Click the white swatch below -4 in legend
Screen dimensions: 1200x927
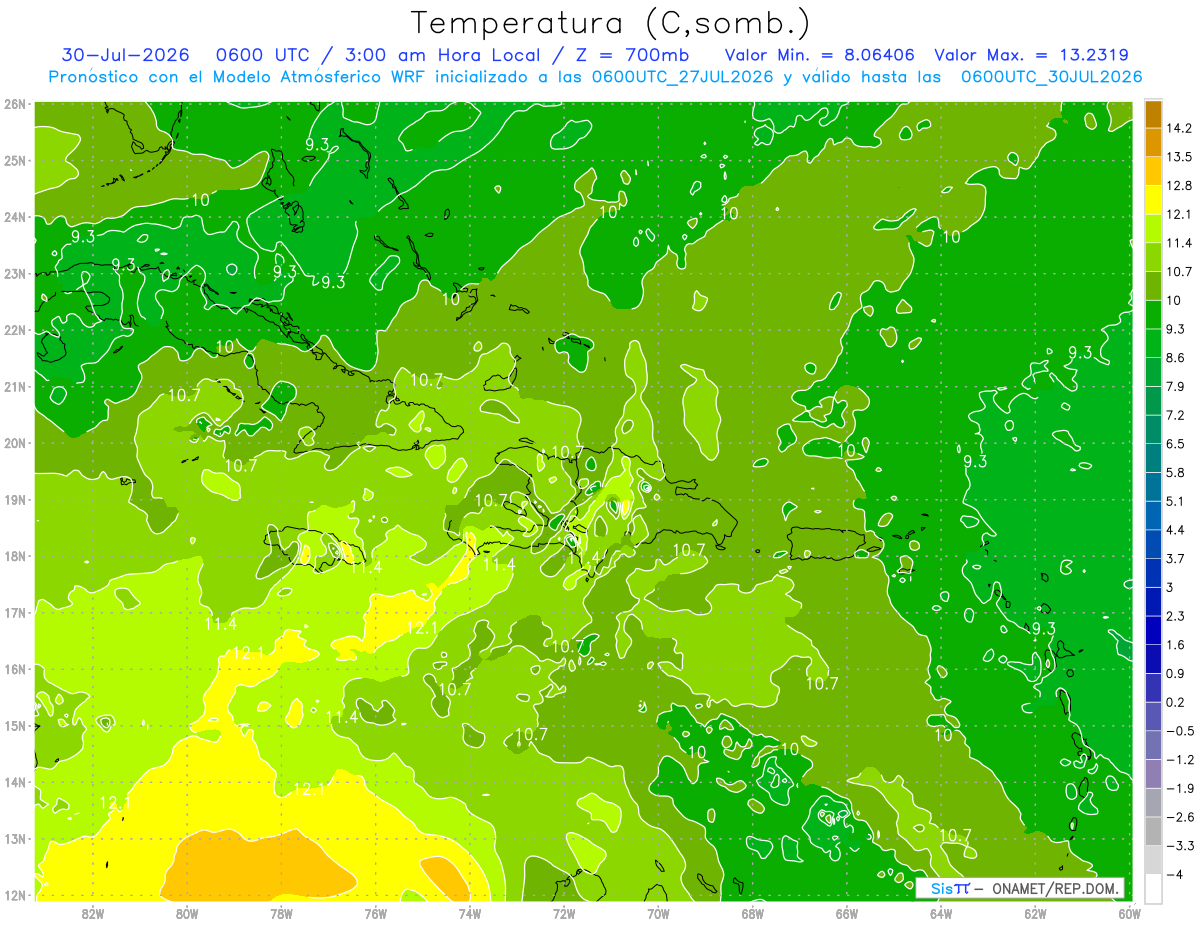click(x=1153, y=888)
